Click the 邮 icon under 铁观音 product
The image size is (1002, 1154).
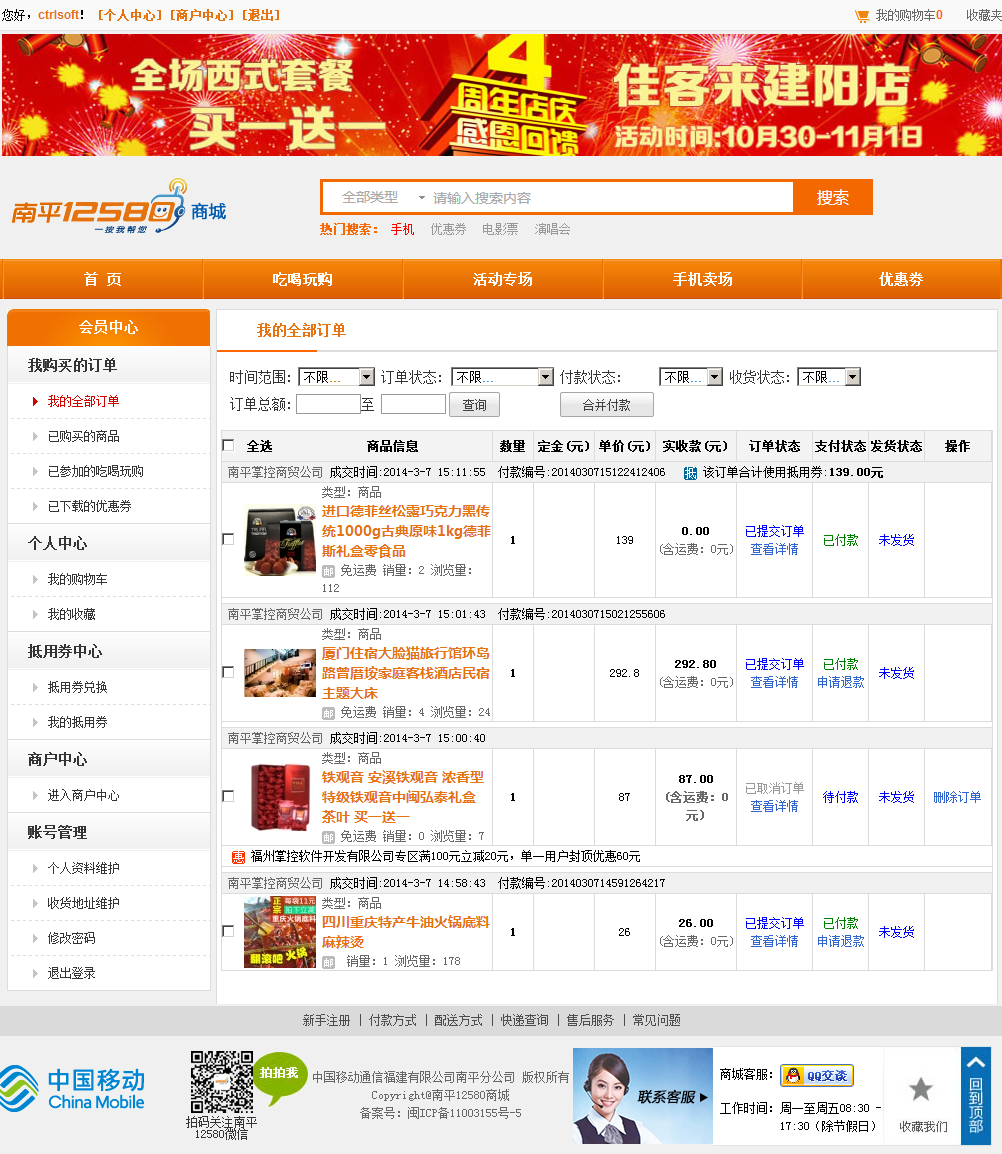pos(328,837)
